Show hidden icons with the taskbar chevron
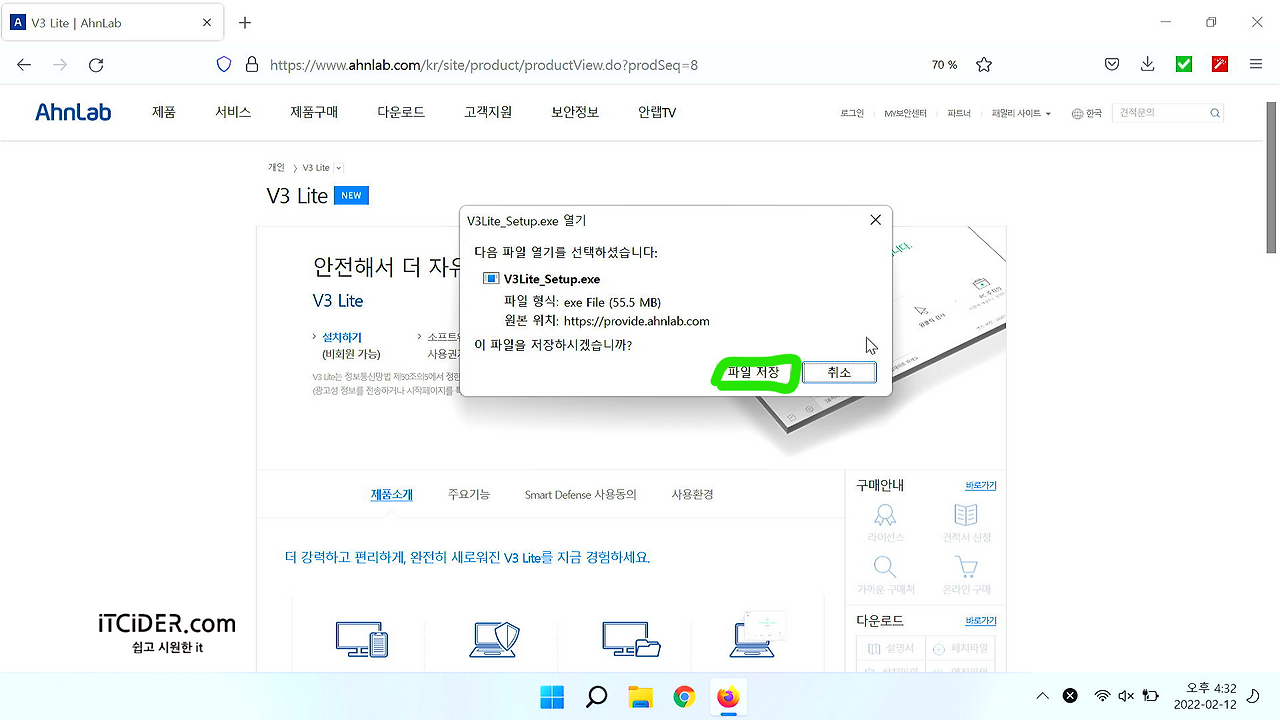The height and width of the screenshot is (720, 1280). click(1042, 695)
